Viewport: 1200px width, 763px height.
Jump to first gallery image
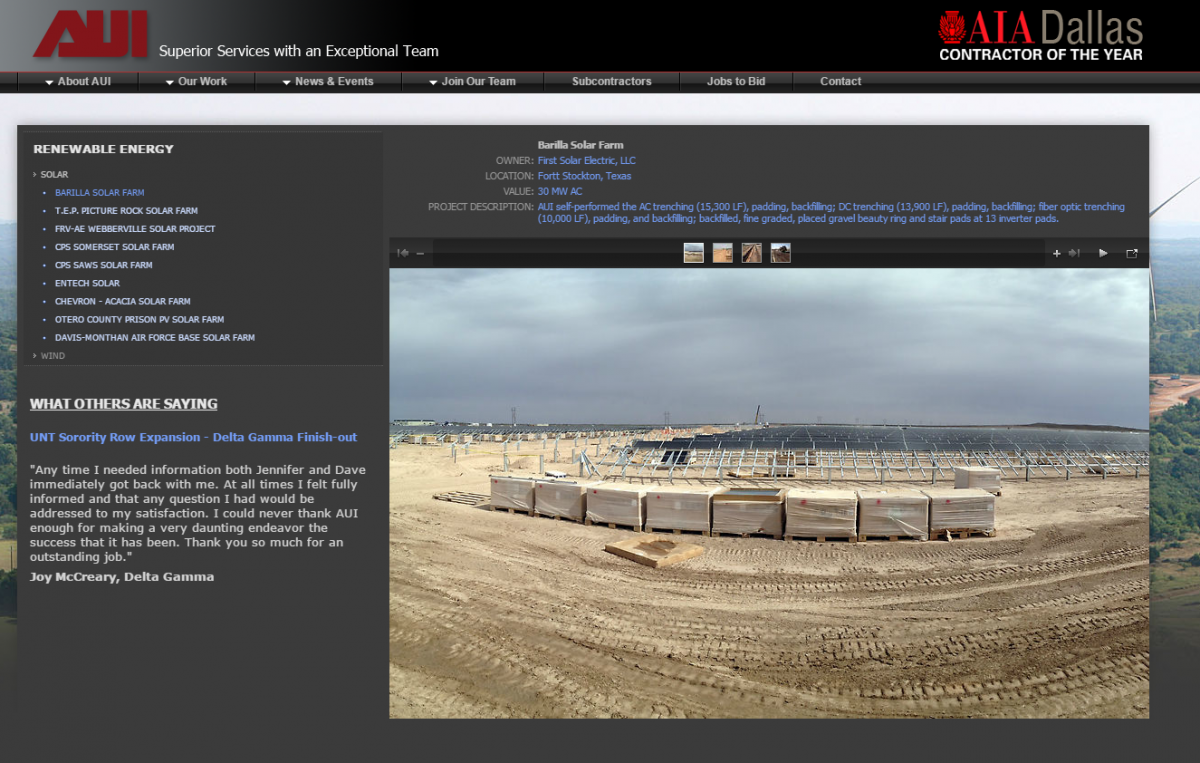(x=403, y=253)
